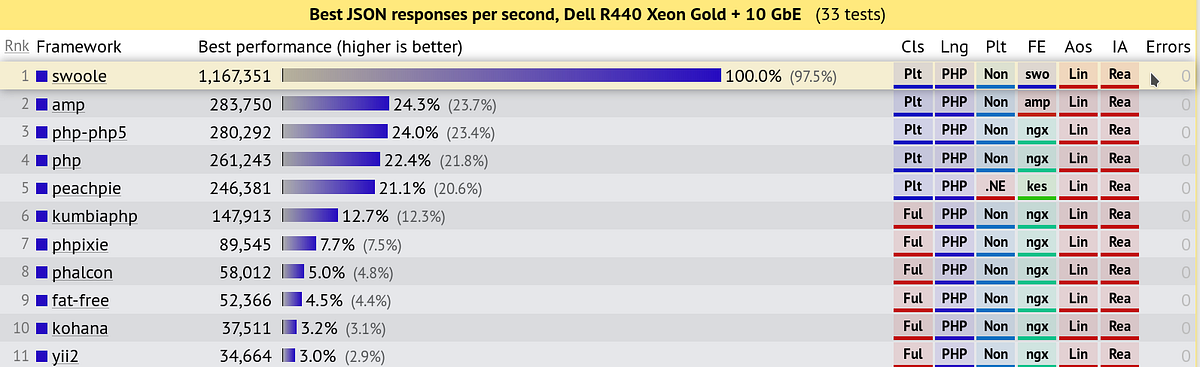
Task: Click the amp front-end tag in row 2
Action: 1036,104
